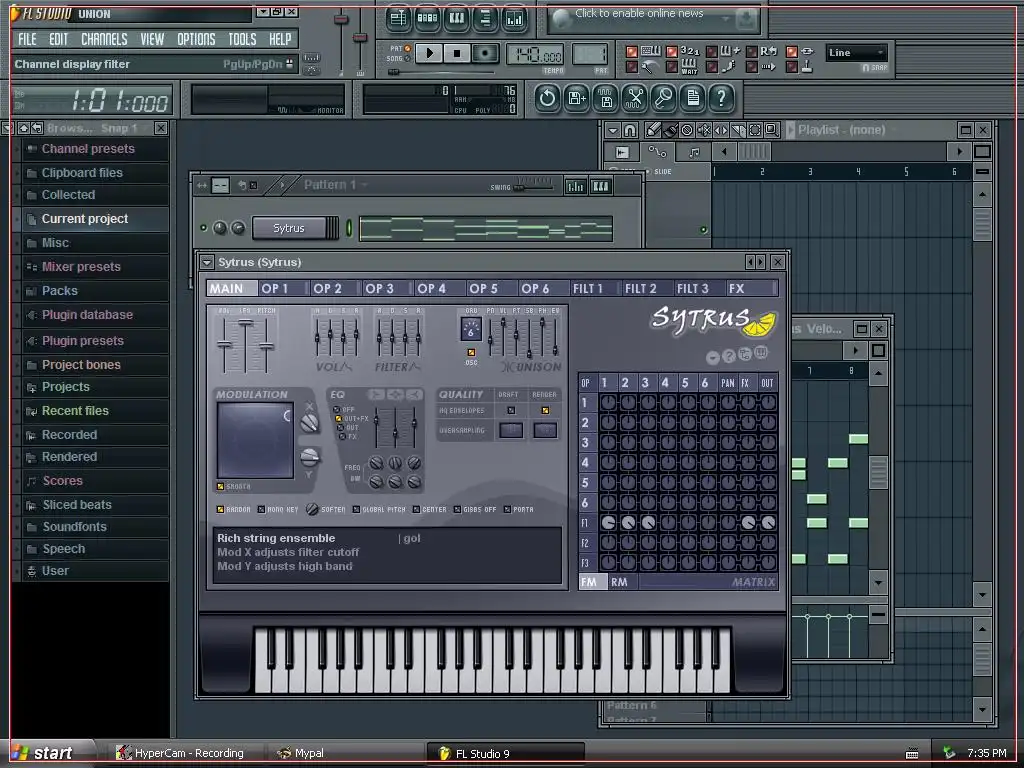
Task: Open the FILE menu
Action: 27,39
